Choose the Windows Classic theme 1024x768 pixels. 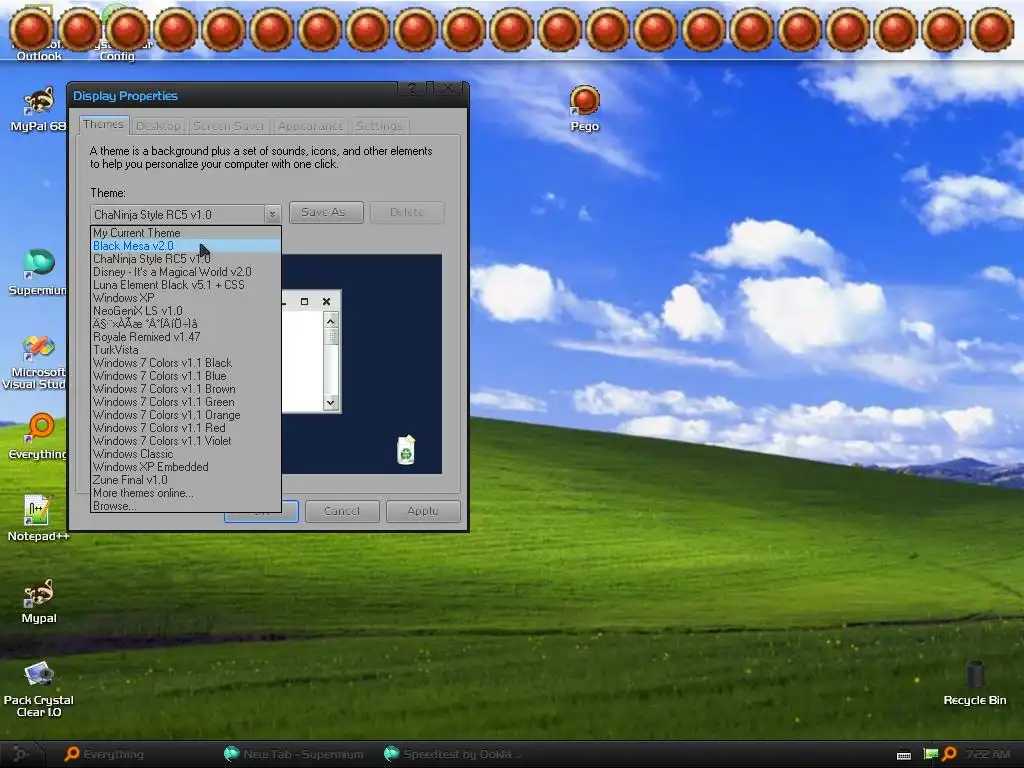(x=185, y=454)
